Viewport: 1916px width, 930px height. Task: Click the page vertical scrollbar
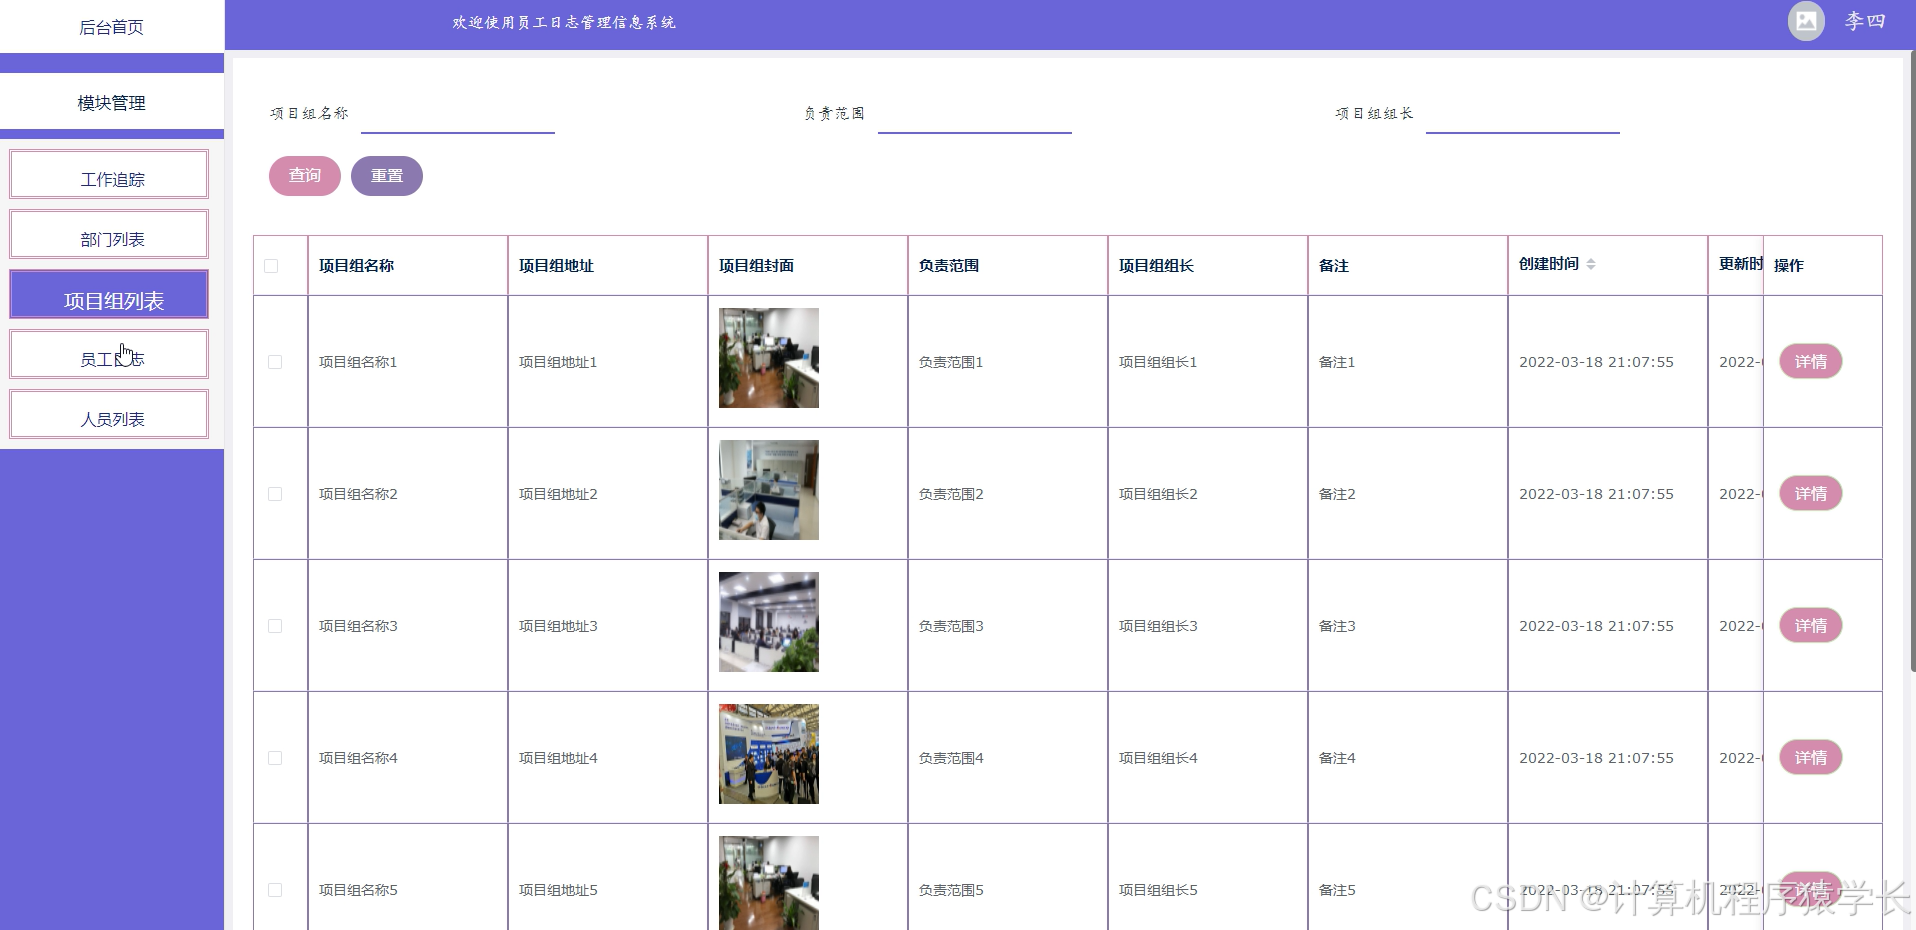coord(1912,360)
